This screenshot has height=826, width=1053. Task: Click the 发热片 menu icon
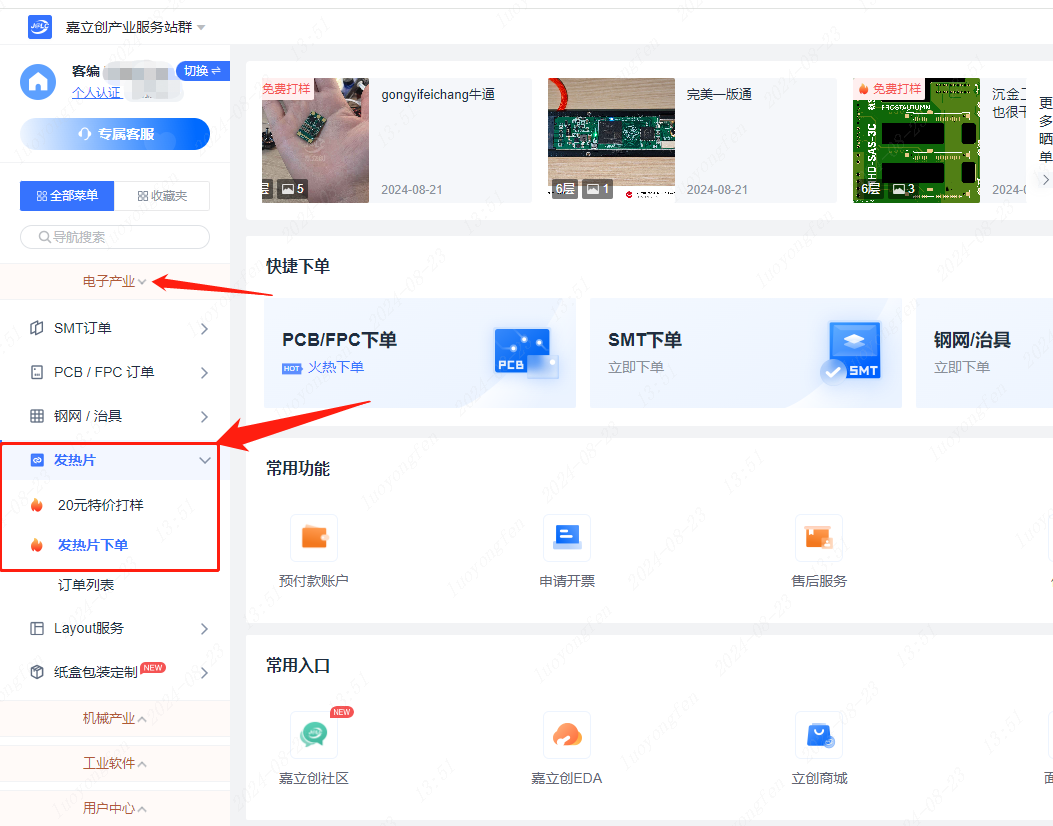[37, 460]
